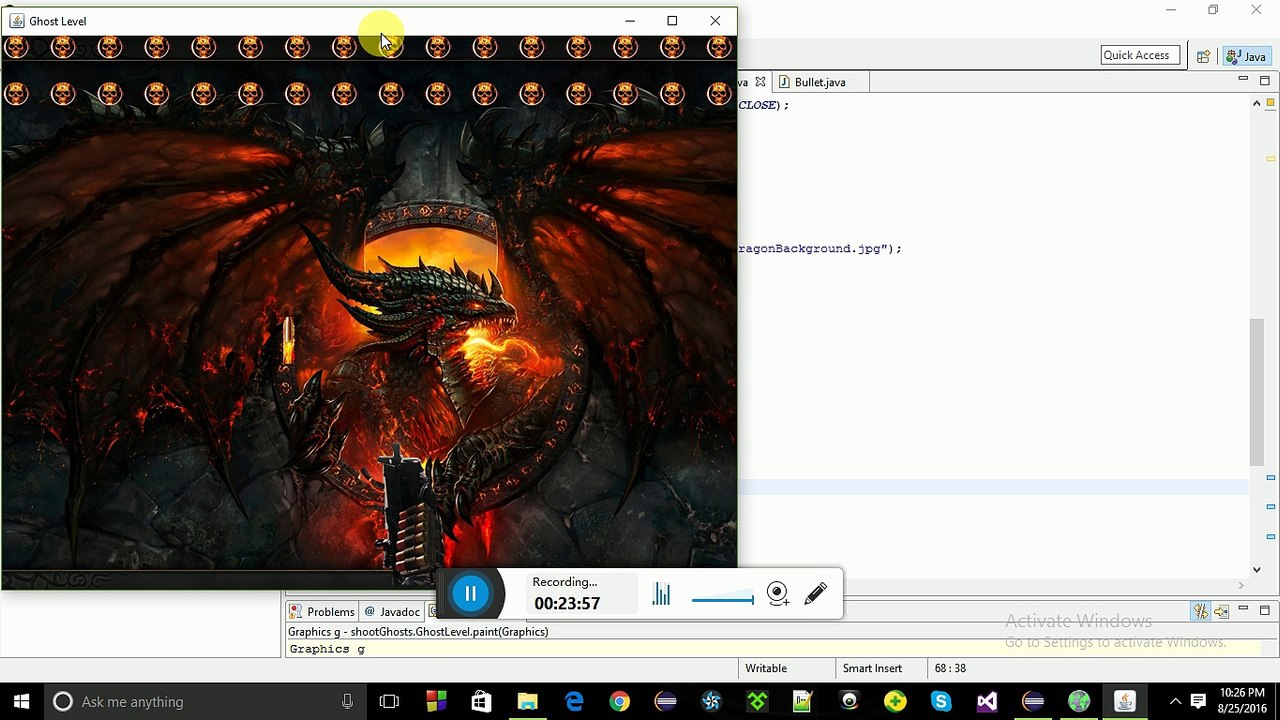
Task: Open the Problems view tab
Action: tap(322, 611)
